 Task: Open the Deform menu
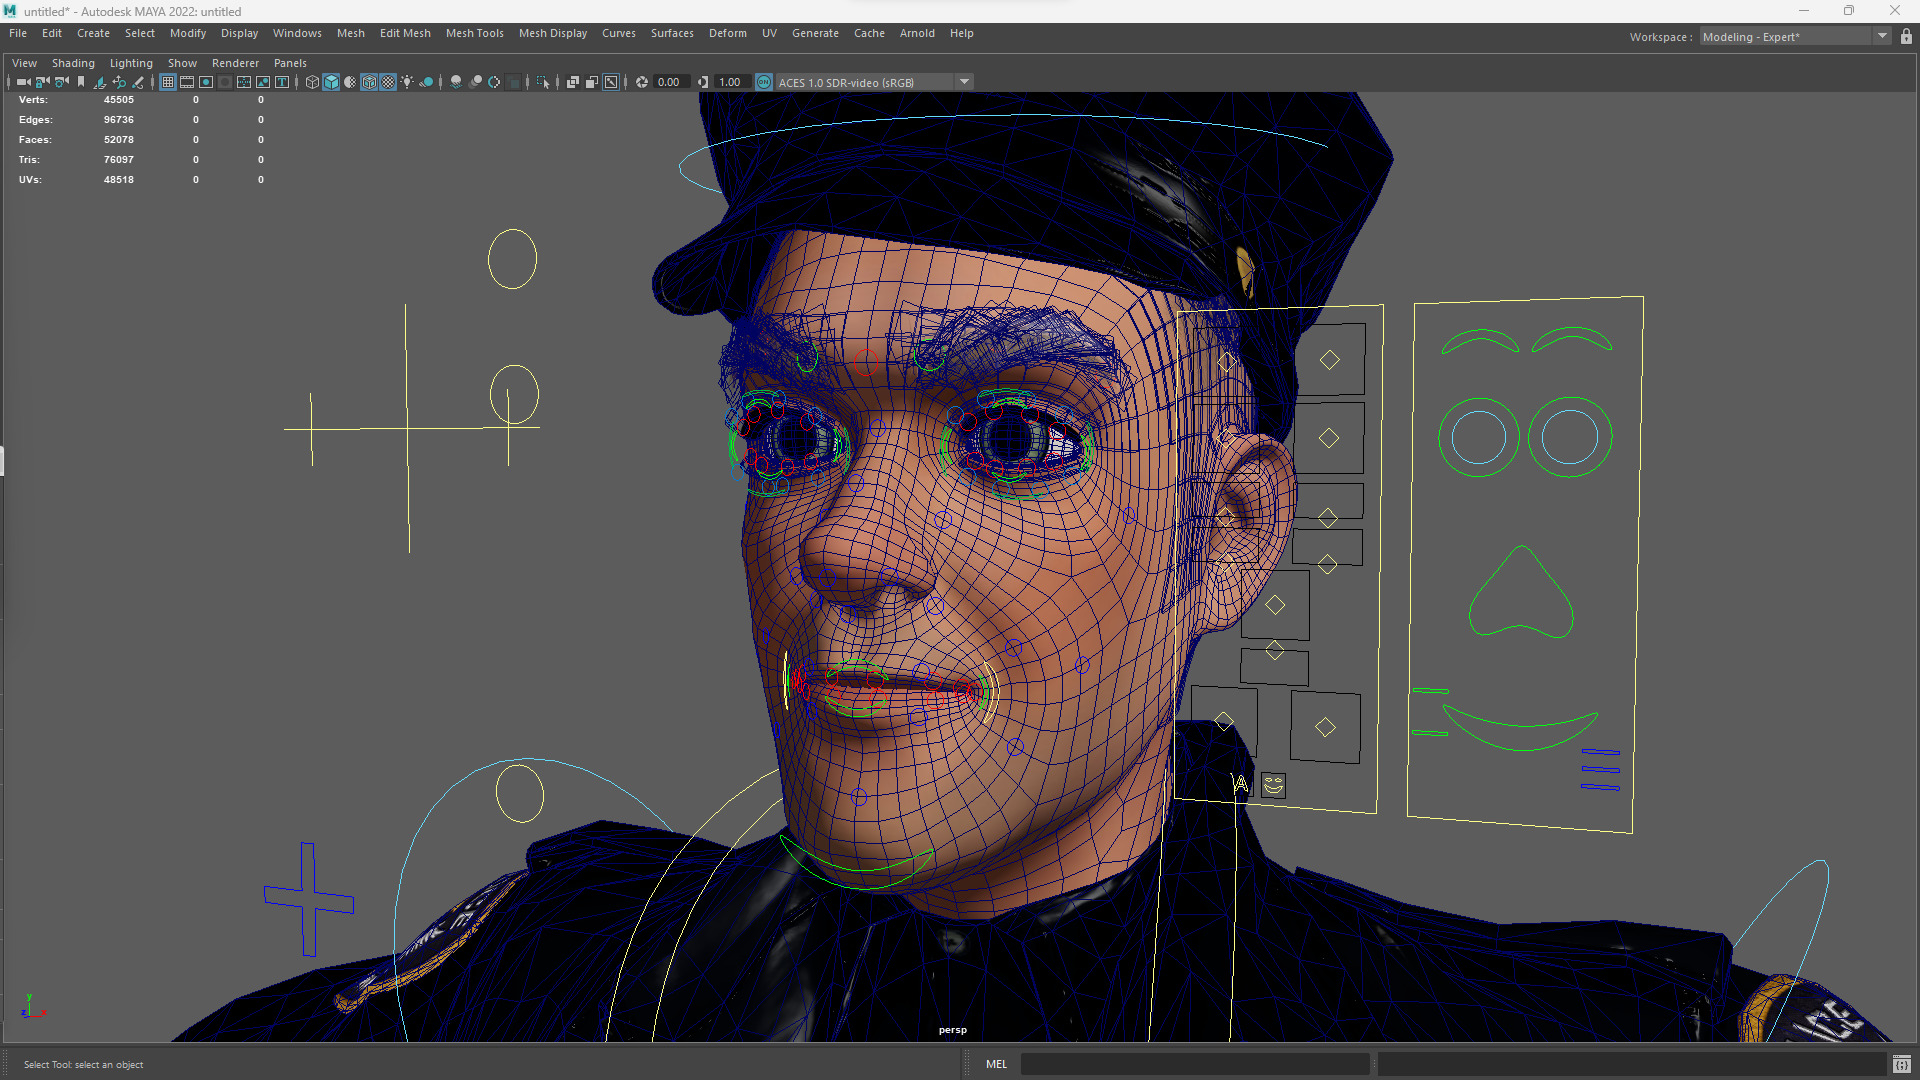pyautogui.click(x=727, y=33)
